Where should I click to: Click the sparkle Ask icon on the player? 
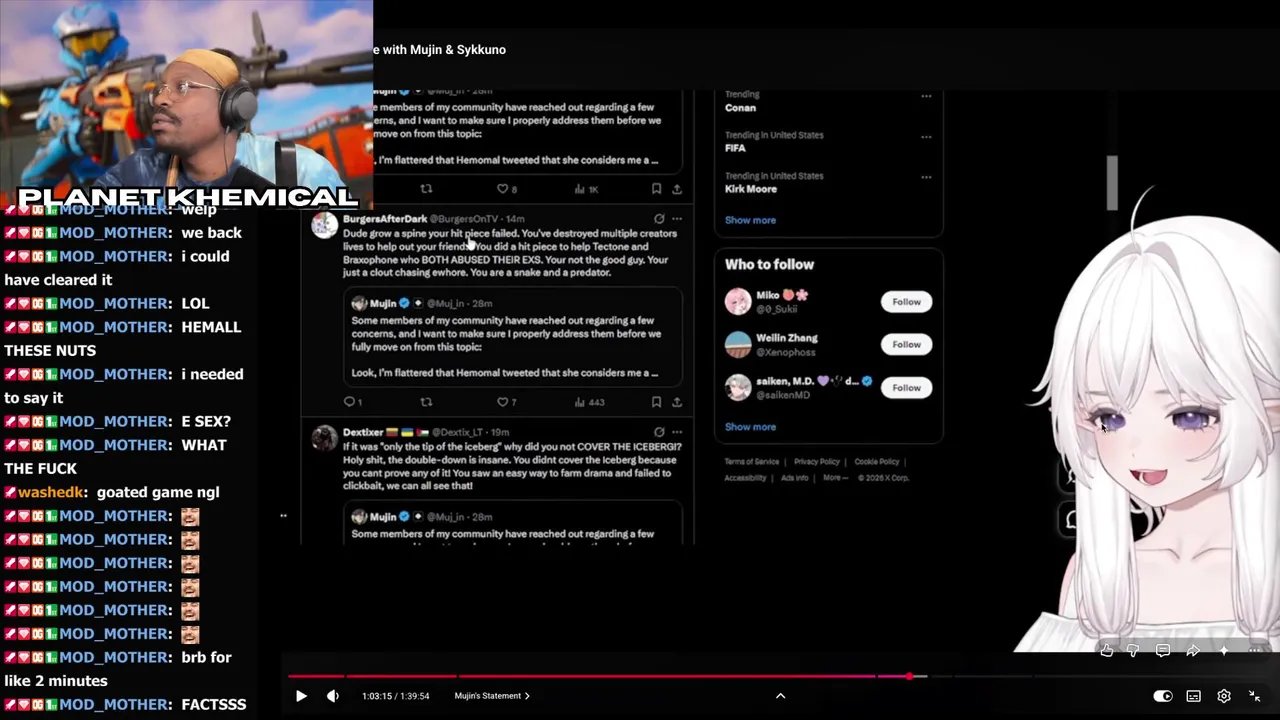pos(1224,651)
